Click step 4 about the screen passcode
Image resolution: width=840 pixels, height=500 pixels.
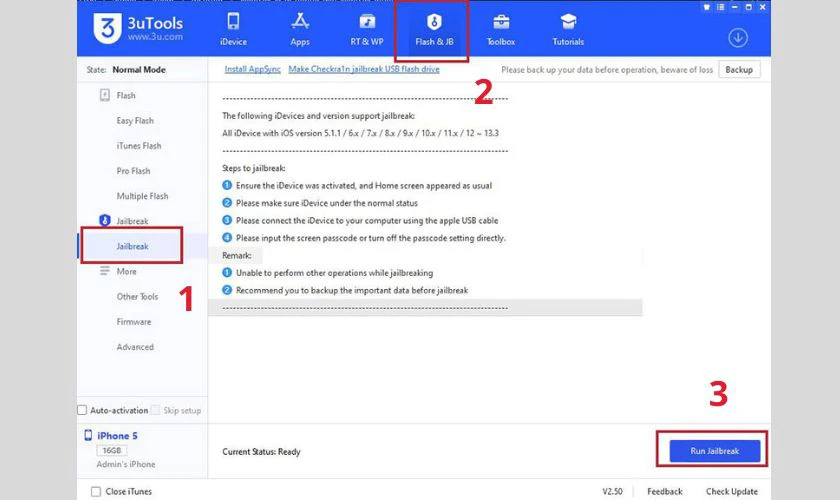pyautogui.click(x=364, y=238)
